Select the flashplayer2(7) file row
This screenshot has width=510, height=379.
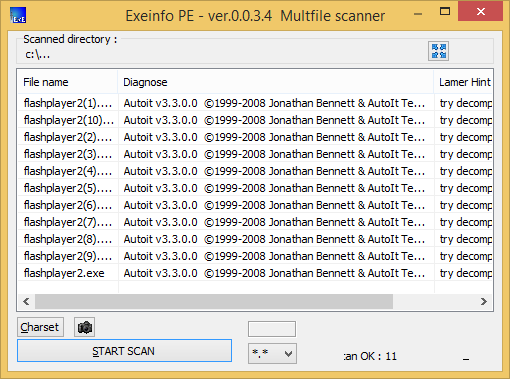[255, 222]
